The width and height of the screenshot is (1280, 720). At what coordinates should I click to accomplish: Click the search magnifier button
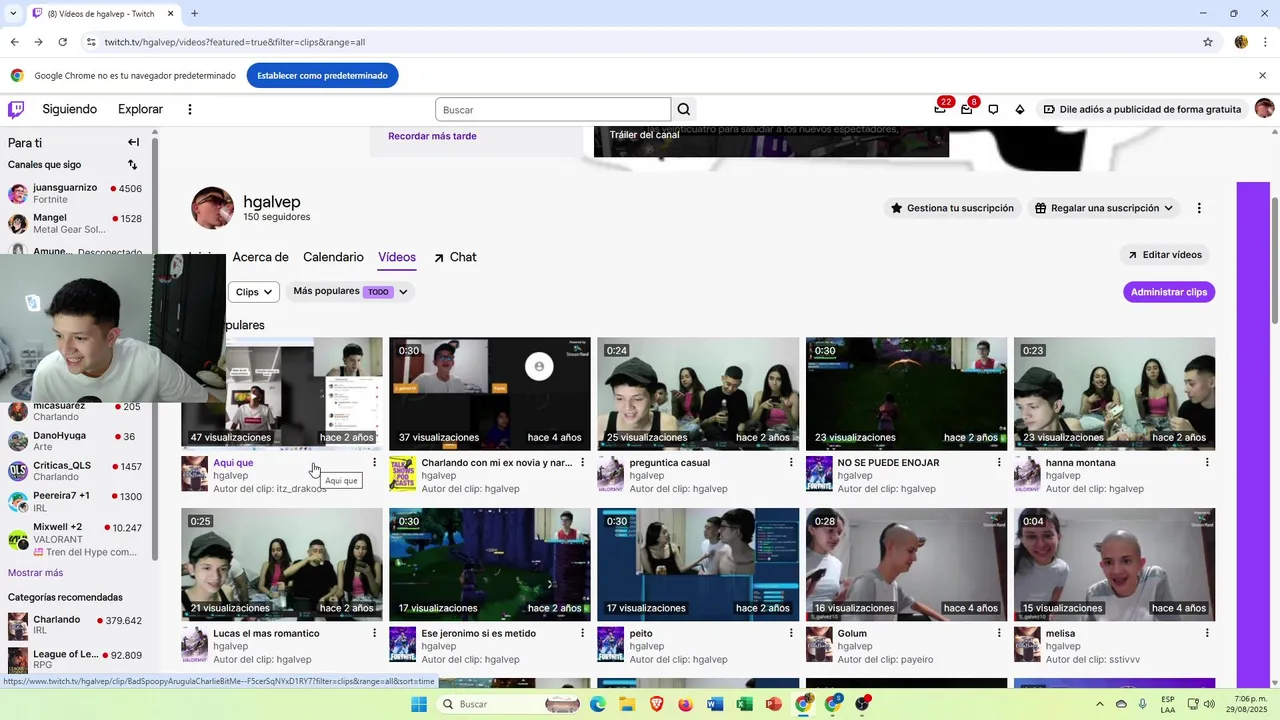pyautogui.click(x=684, y=110)
